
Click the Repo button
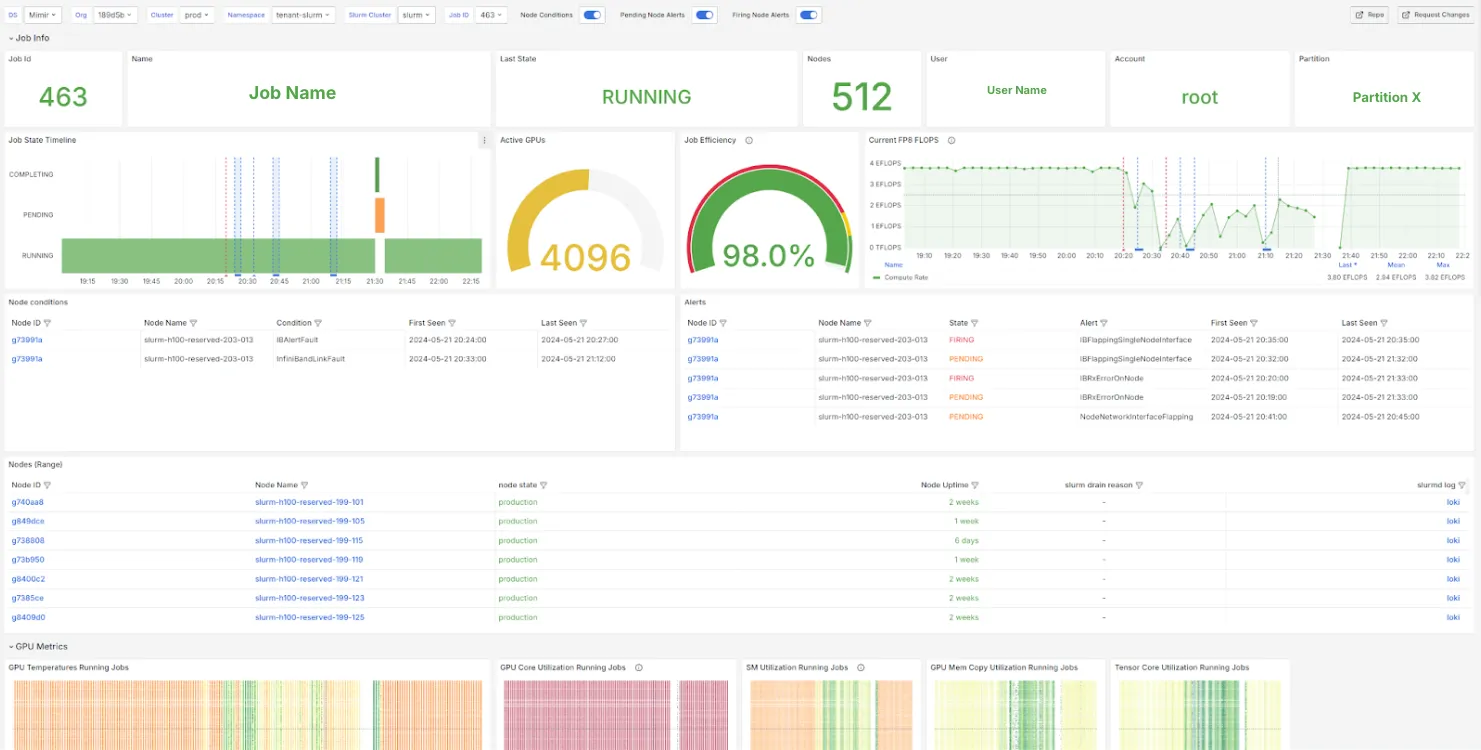(1369, 15)
